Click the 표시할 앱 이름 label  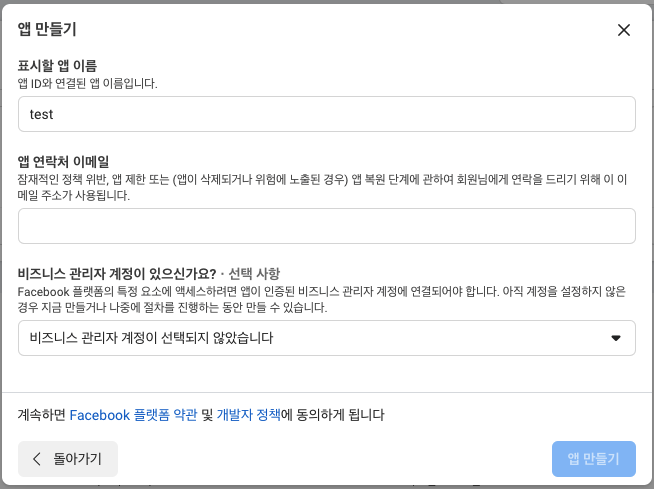(x=57, y=66)
